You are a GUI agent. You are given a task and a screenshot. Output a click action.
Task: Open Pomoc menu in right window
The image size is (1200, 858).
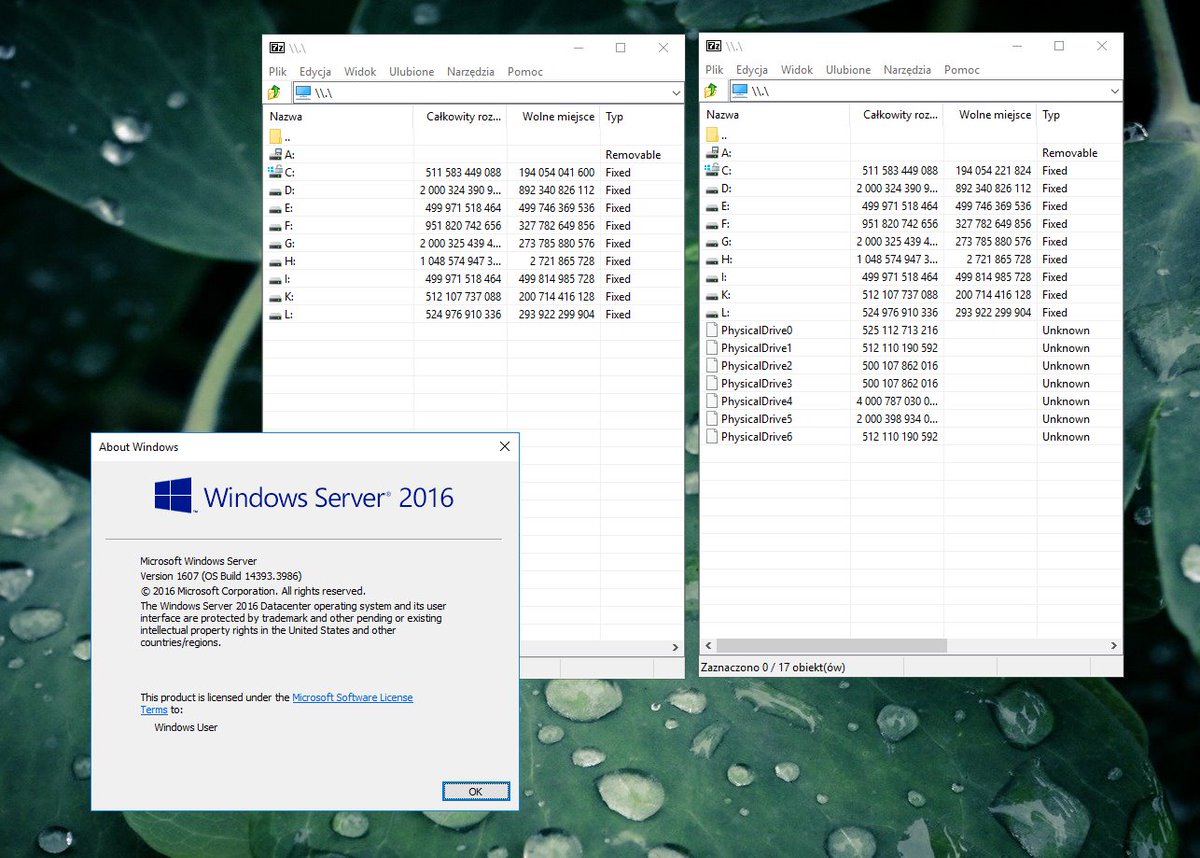962,70
